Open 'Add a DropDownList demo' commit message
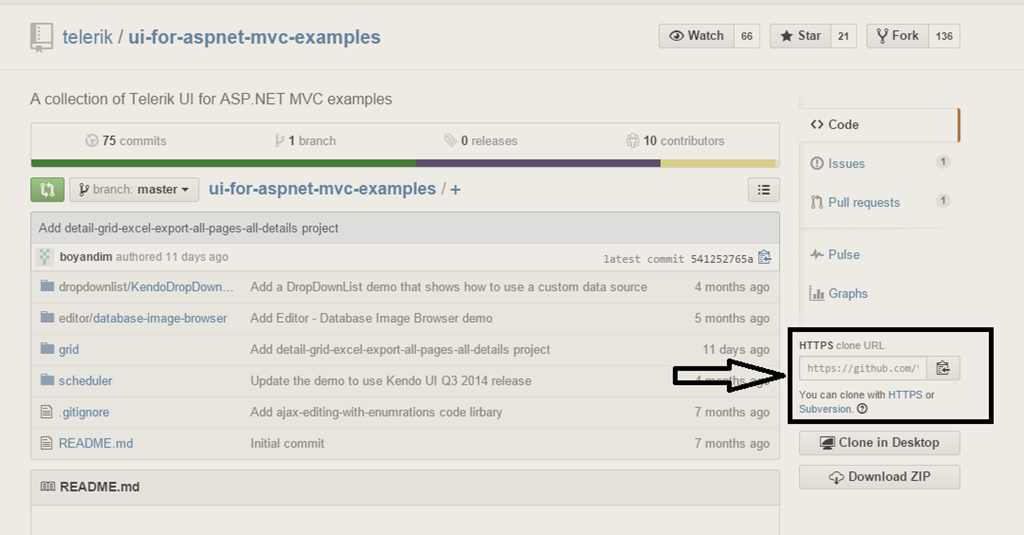The image size is (1024, 535). click(449, 287)
